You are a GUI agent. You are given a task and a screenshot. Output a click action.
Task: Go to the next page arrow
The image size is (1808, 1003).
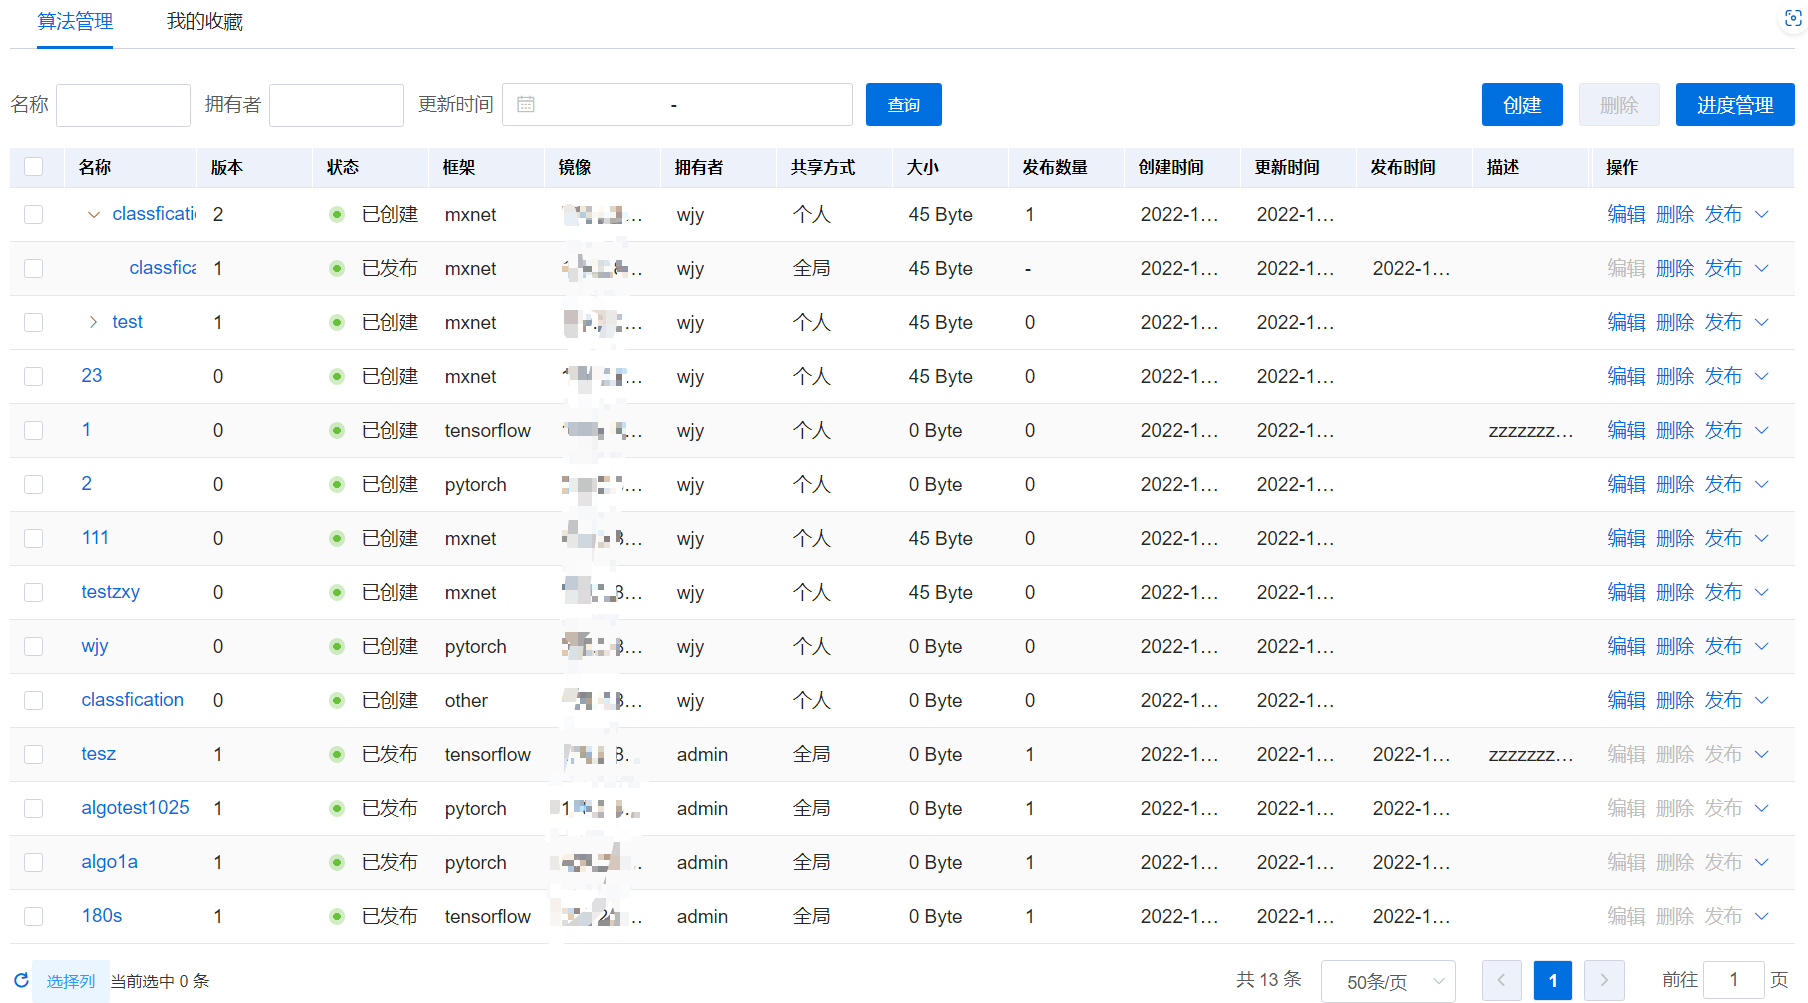coord(1604,981)
